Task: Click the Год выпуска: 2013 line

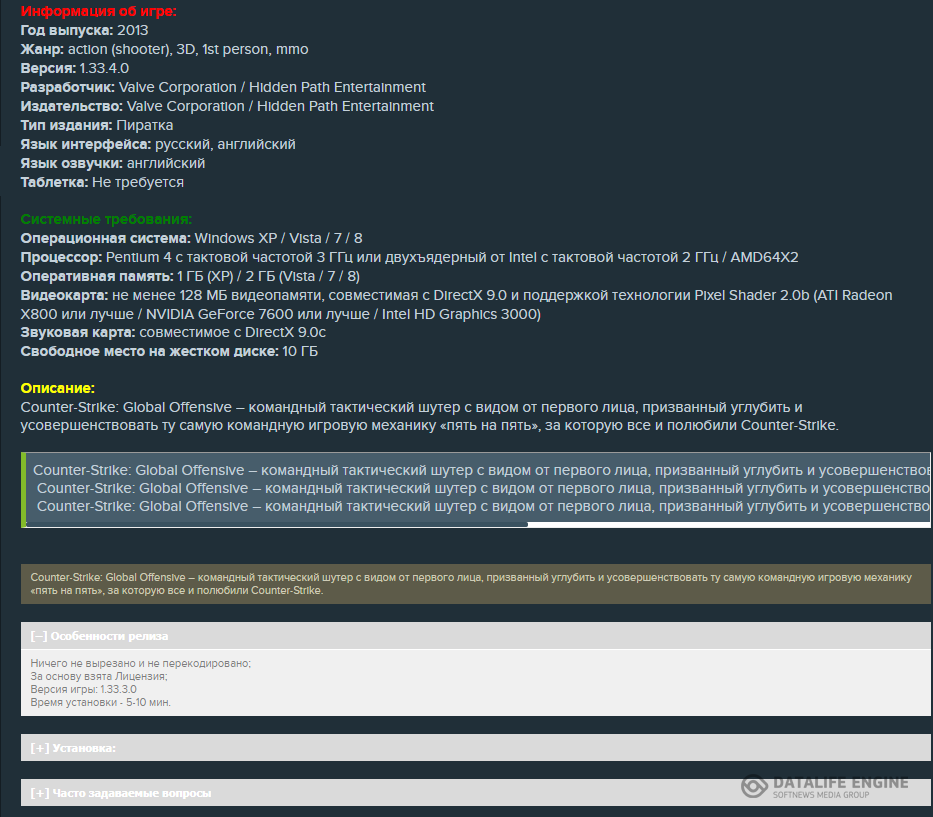Action: click(x=84, y=30)
